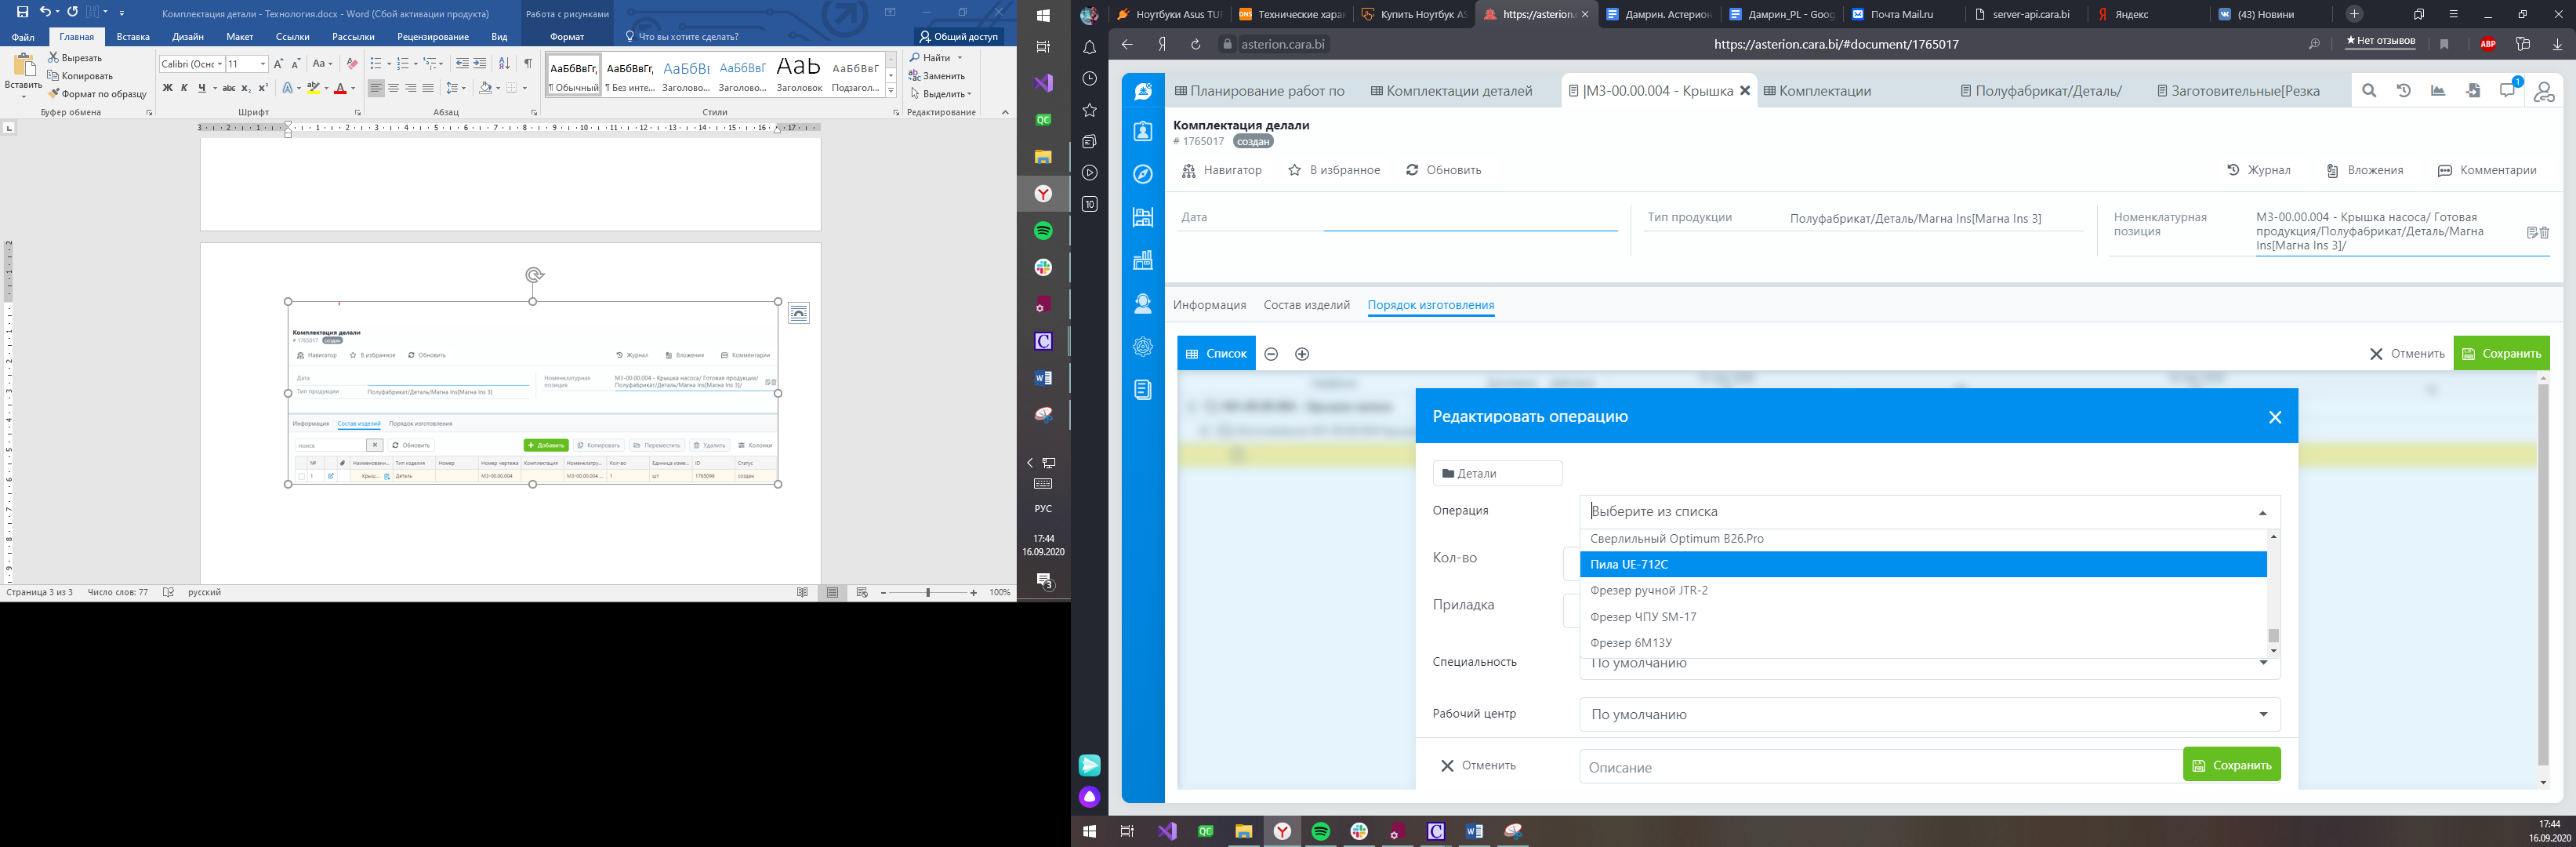
Task: Switch to Состав изделий tab
Action: click(x=1306, y=305)
